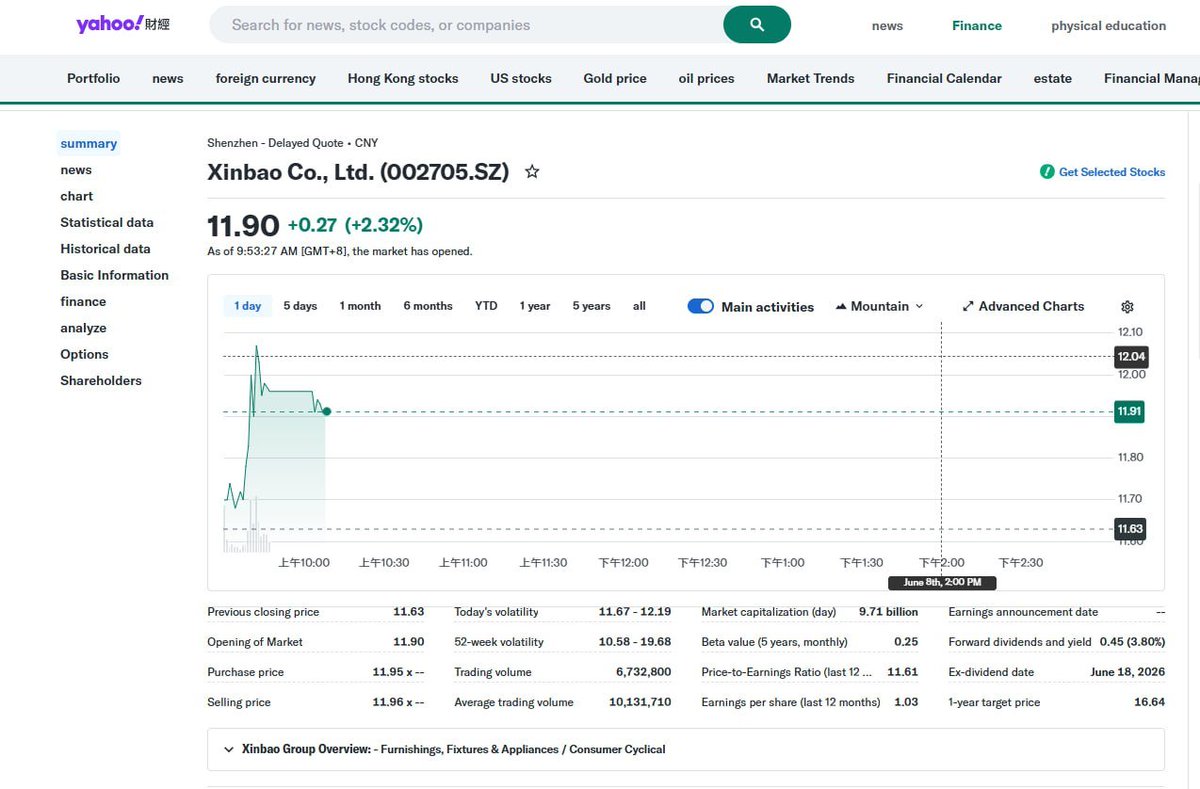1200x789 pixels.
Task: Click the current price dot on chart
Action: pos(327,411)
